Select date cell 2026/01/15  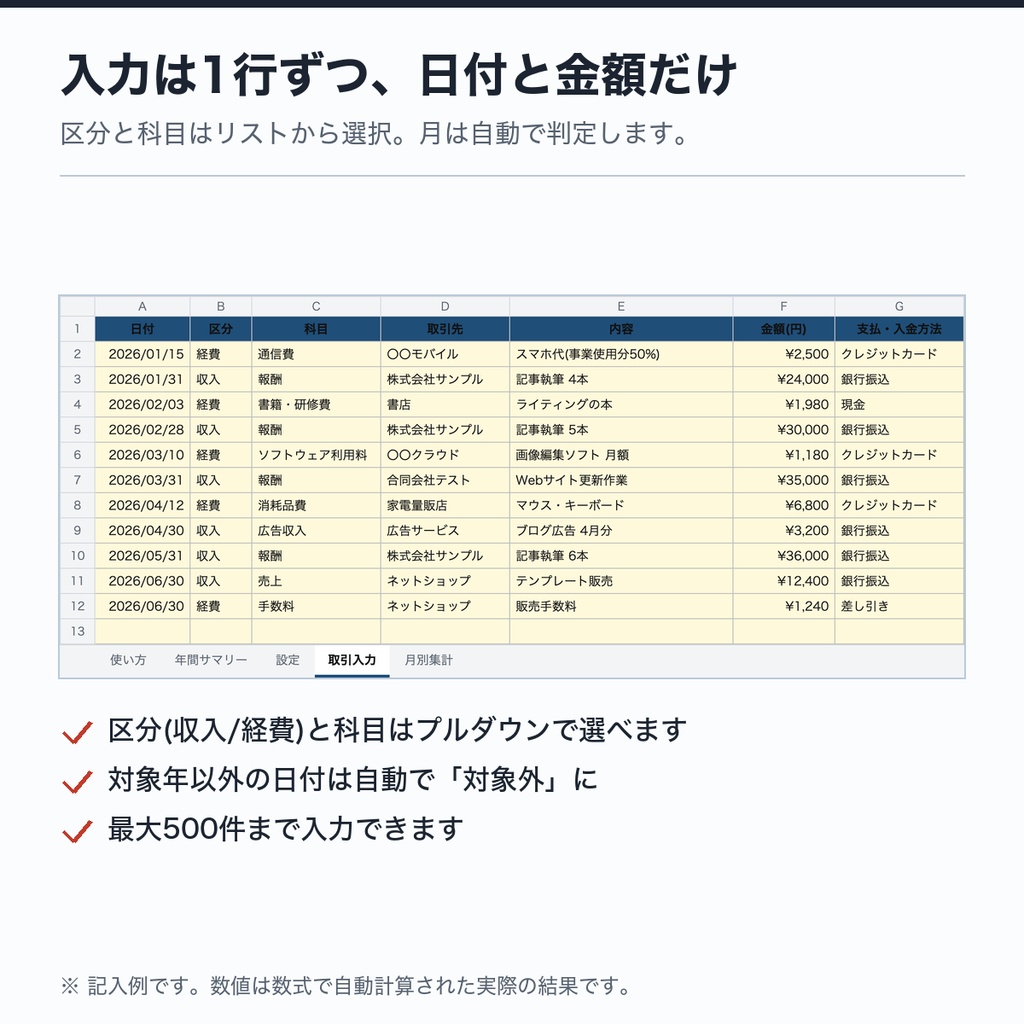click(x=142, y=354)
